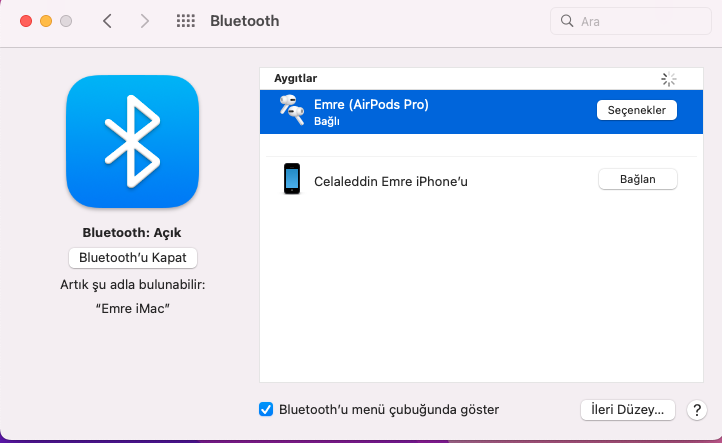This screenshot has width=722, height=443.
Task: Turn off Bluetooth with "Bluetooth'u Kapat"
Action: pos(133,257)
